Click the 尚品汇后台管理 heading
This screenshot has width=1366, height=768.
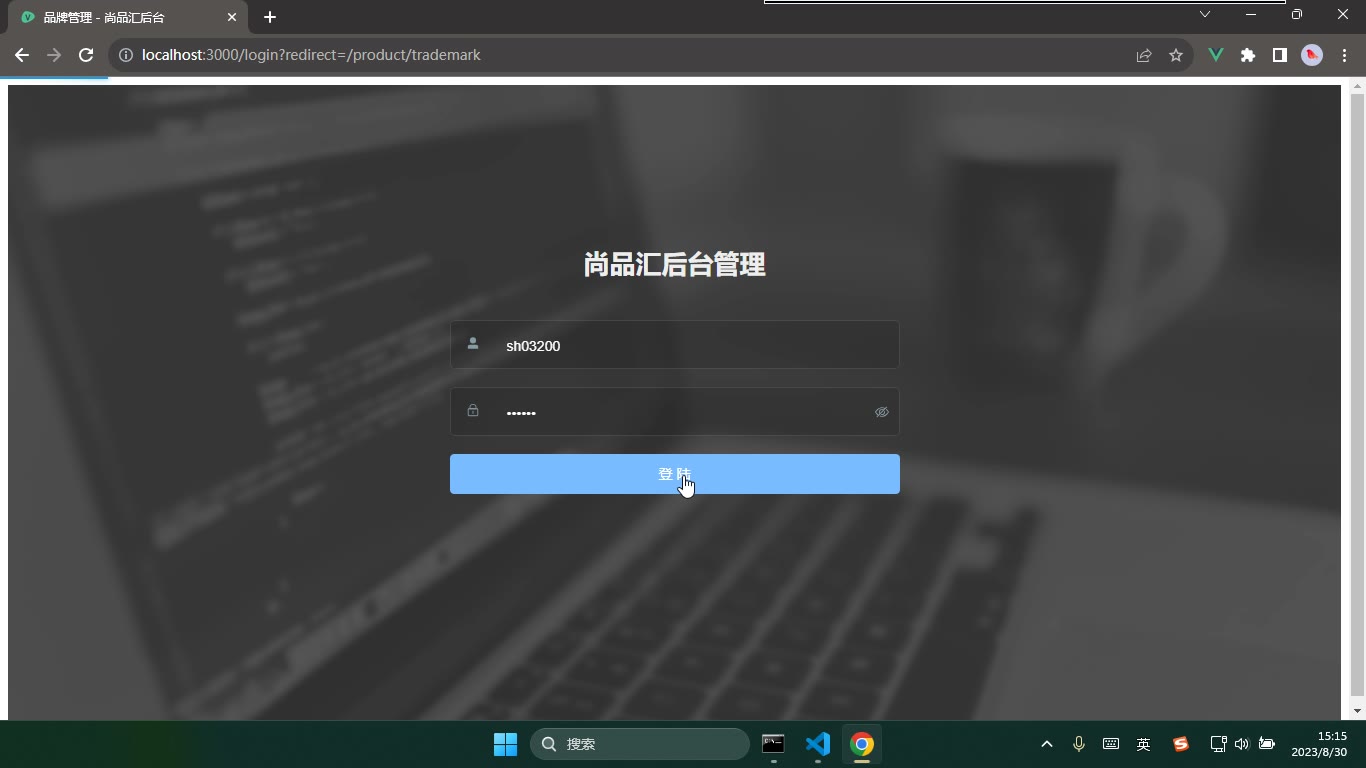[675, 265]
